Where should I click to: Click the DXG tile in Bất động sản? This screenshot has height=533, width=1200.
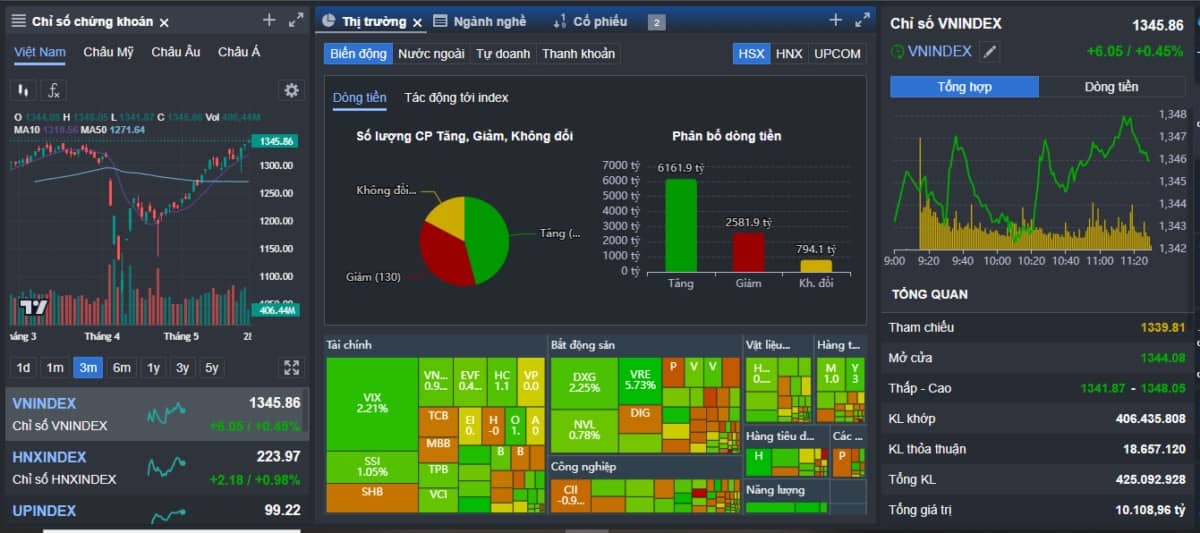(584, 383)
